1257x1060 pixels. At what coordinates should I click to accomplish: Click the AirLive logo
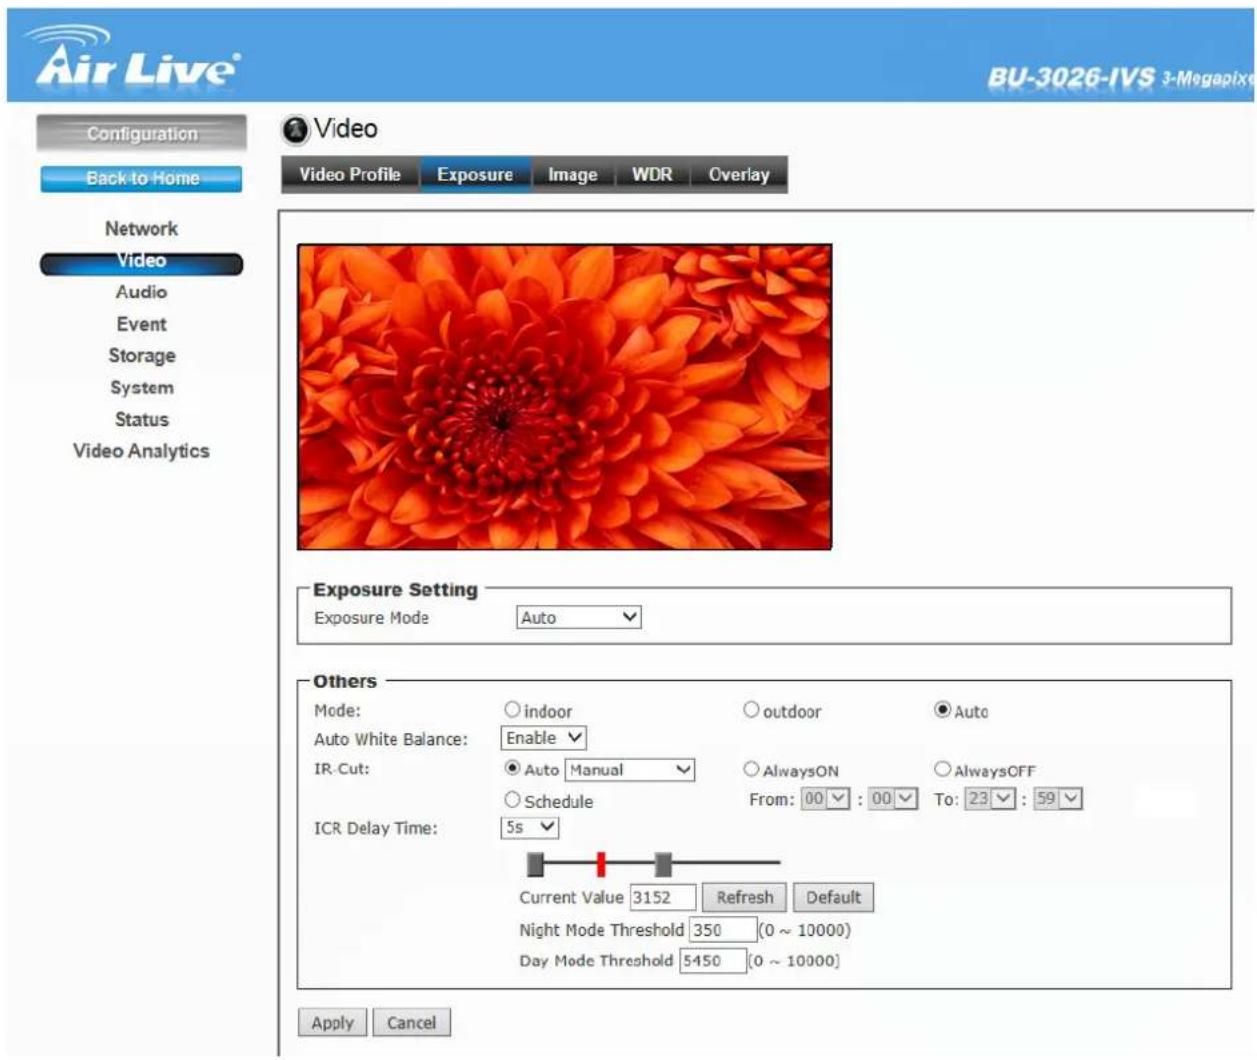coord(138,58)
